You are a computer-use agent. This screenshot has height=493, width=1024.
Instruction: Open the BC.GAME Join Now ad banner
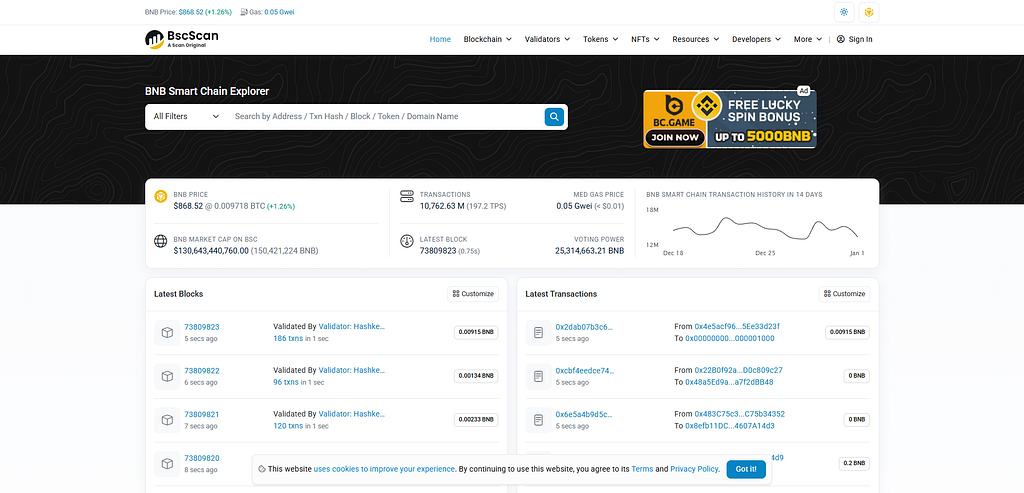(729, 119)
